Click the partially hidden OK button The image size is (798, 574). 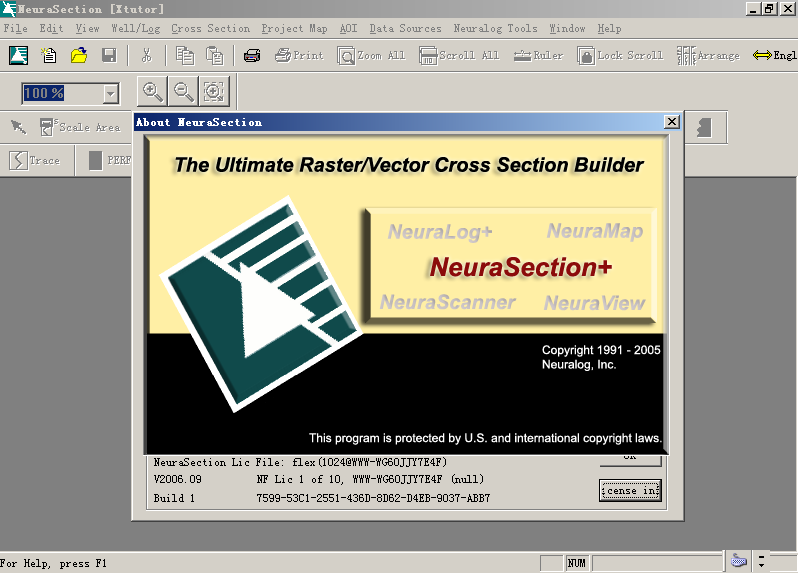coord(630,460)
